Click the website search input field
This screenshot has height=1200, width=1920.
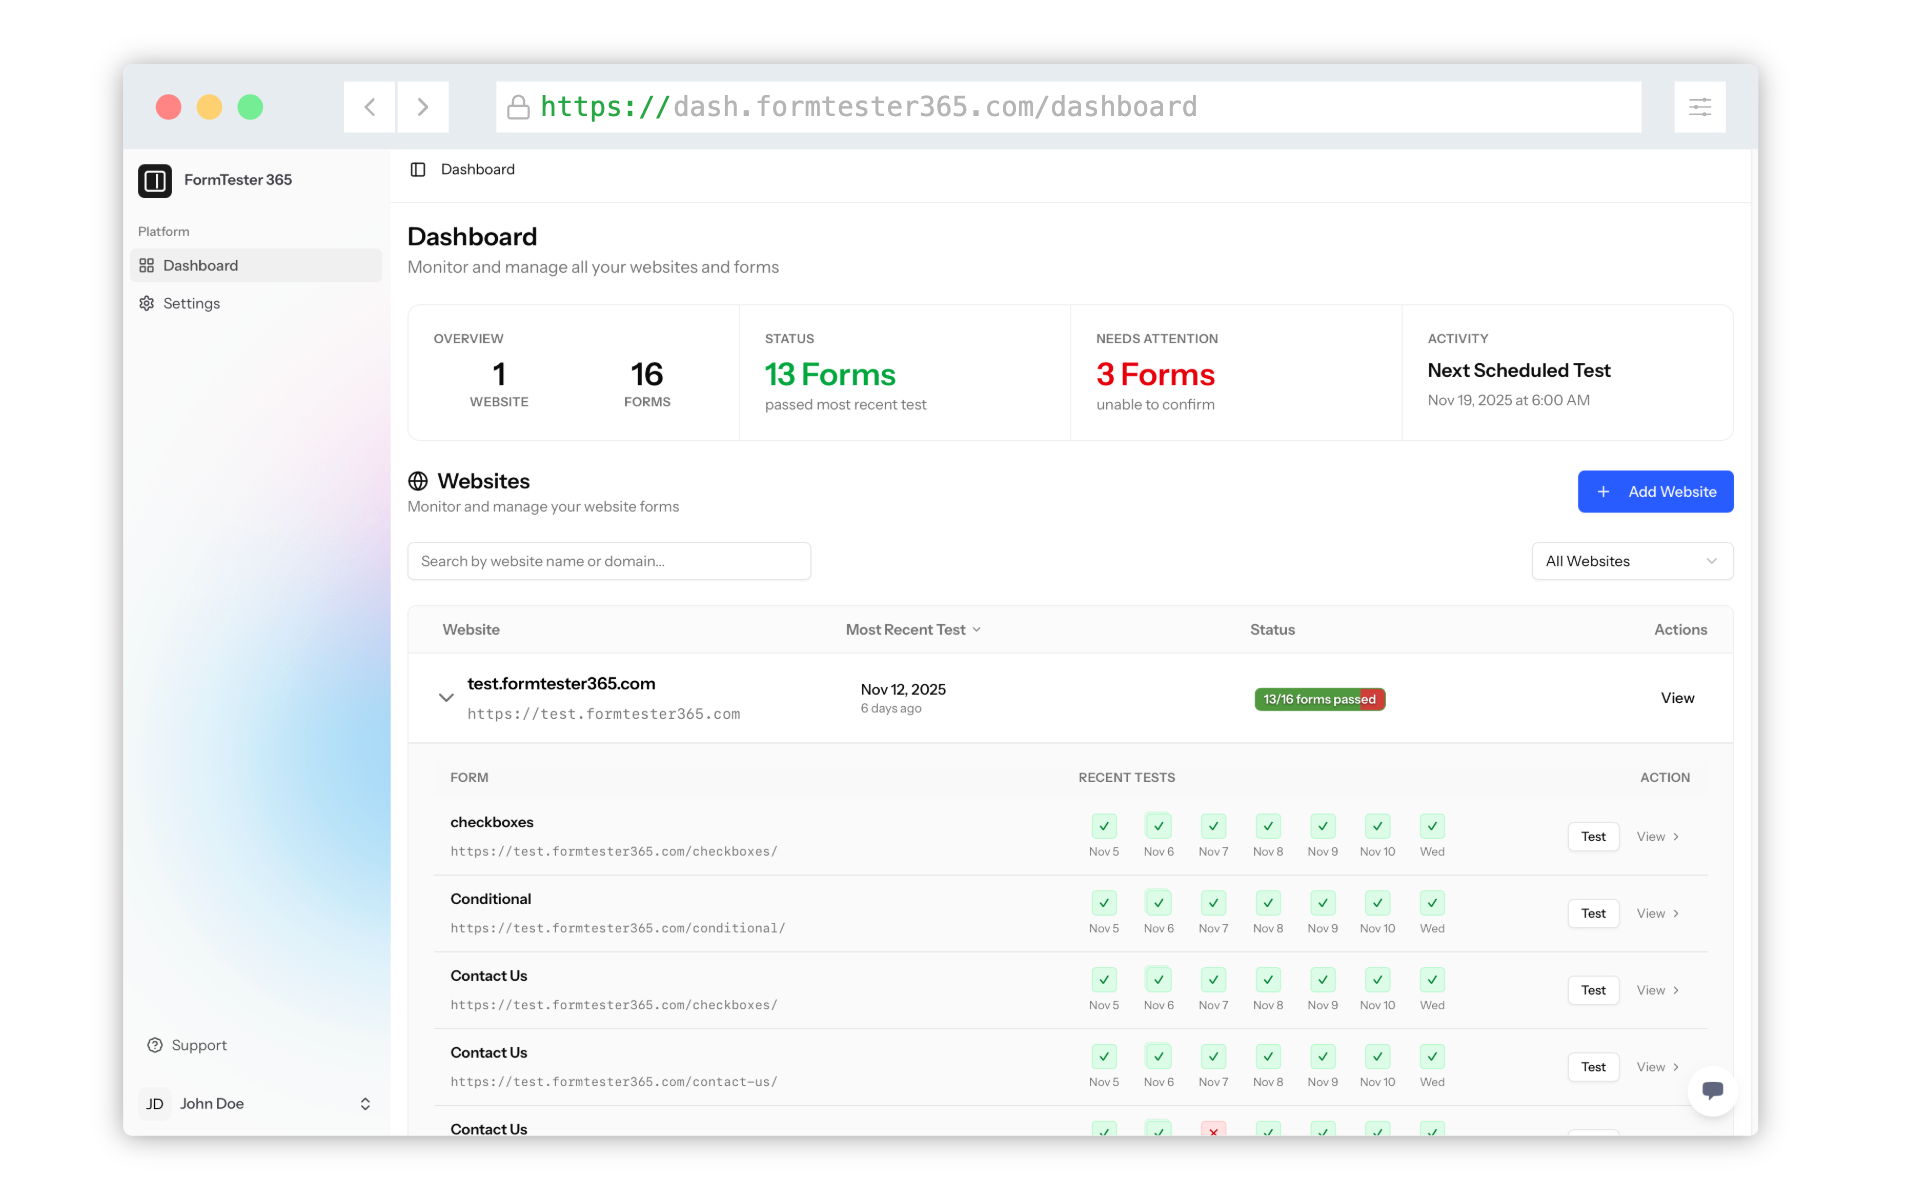tap(608, 561)
